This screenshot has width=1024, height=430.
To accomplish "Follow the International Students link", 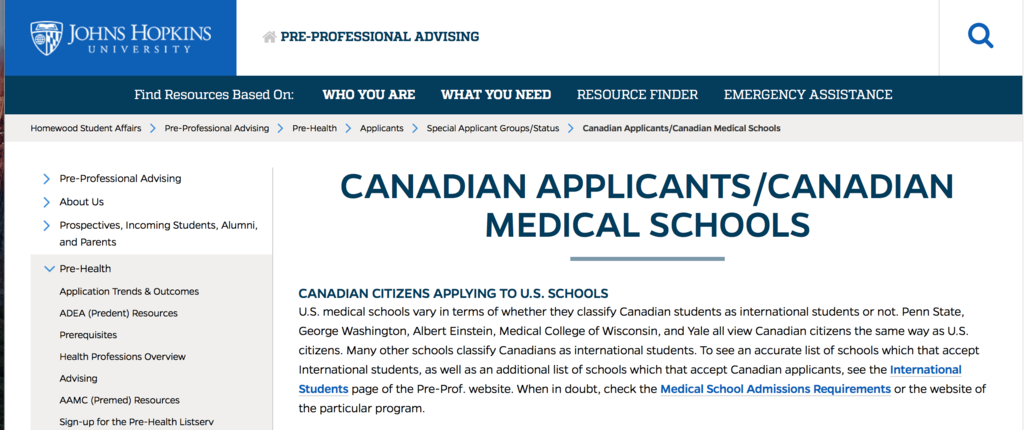I will [925, 370].
